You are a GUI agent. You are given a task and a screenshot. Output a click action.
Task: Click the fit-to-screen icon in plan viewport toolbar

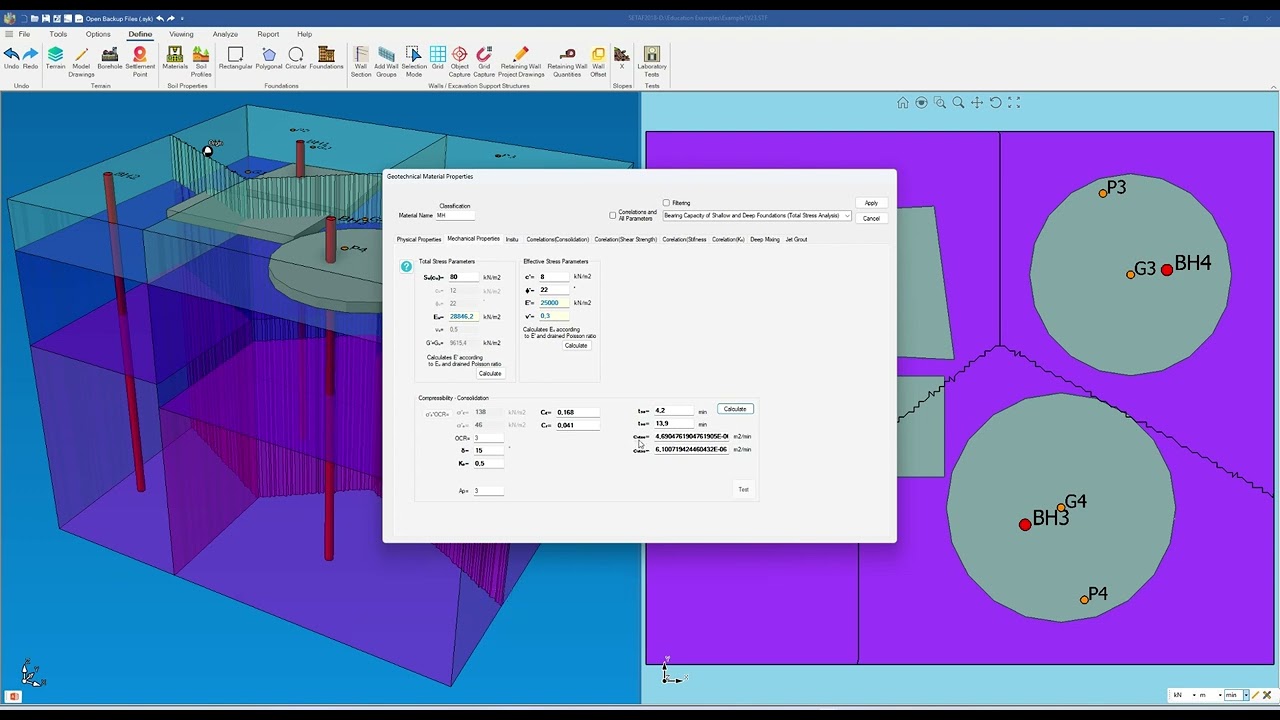tap(1014, 103)
